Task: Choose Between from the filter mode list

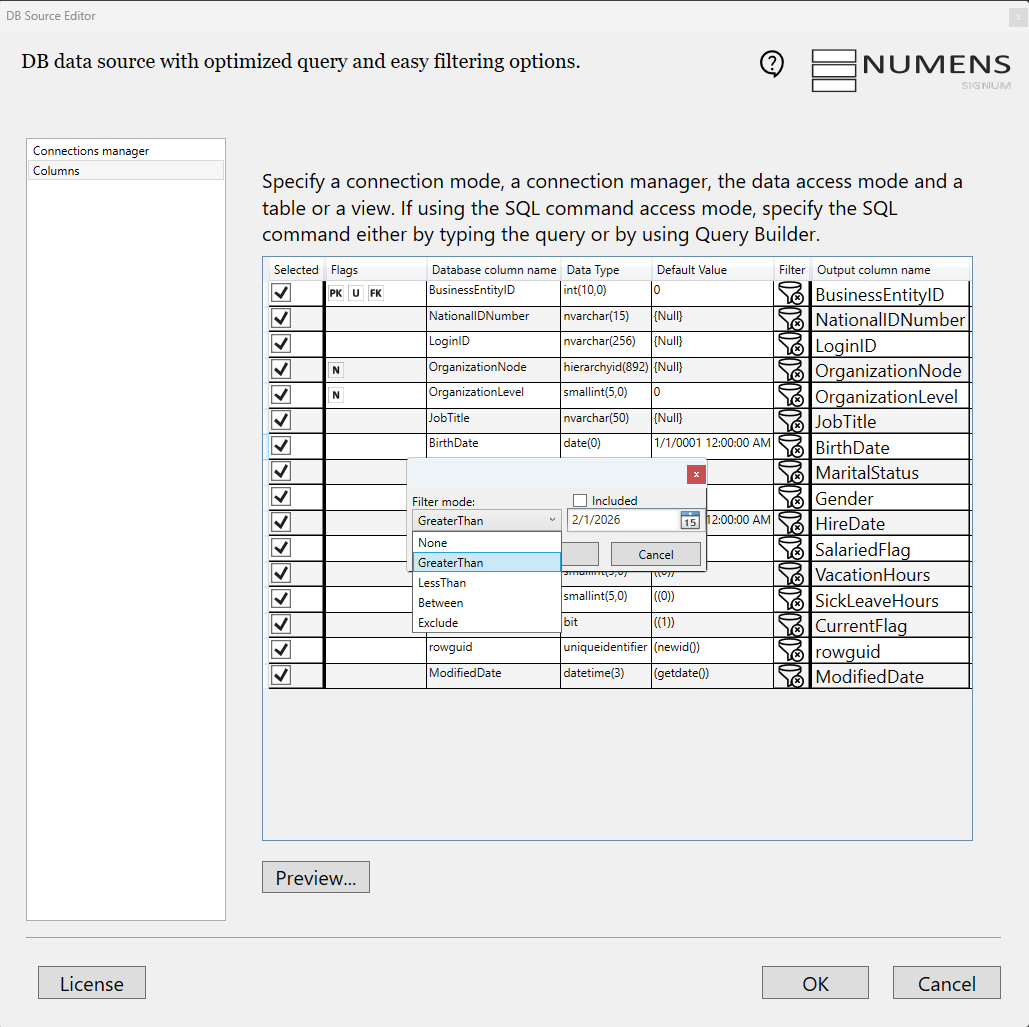Action: tap(440, 603)
